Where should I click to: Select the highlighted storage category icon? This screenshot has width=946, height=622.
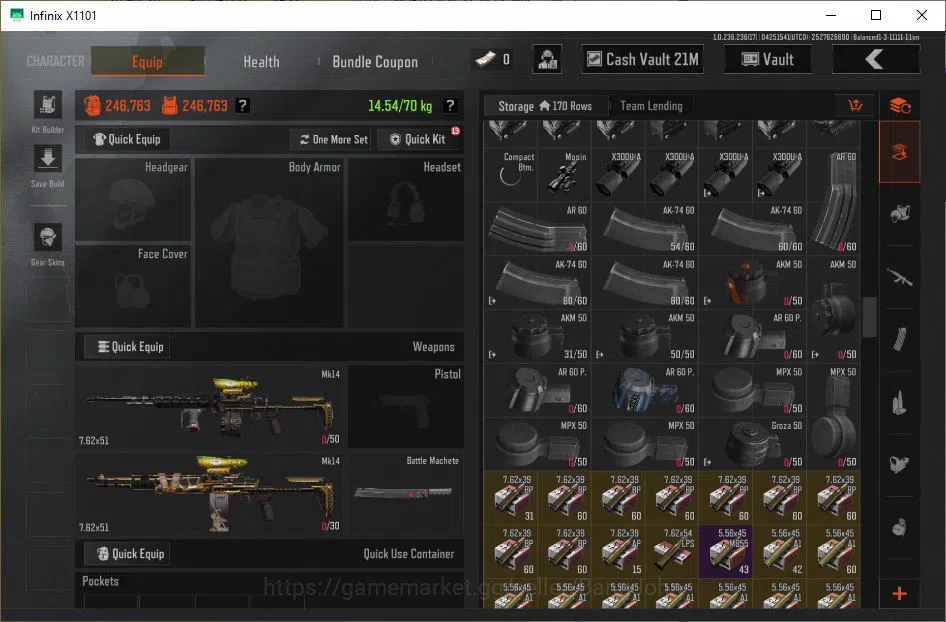point(900,152)
